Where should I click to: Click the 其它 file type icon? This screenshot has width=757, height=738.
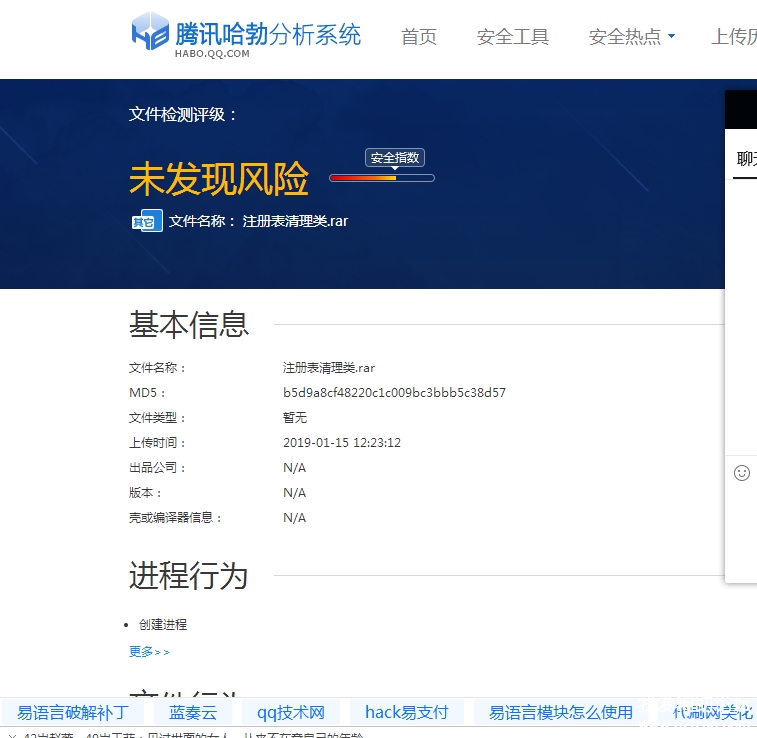[x=147, y=222]
